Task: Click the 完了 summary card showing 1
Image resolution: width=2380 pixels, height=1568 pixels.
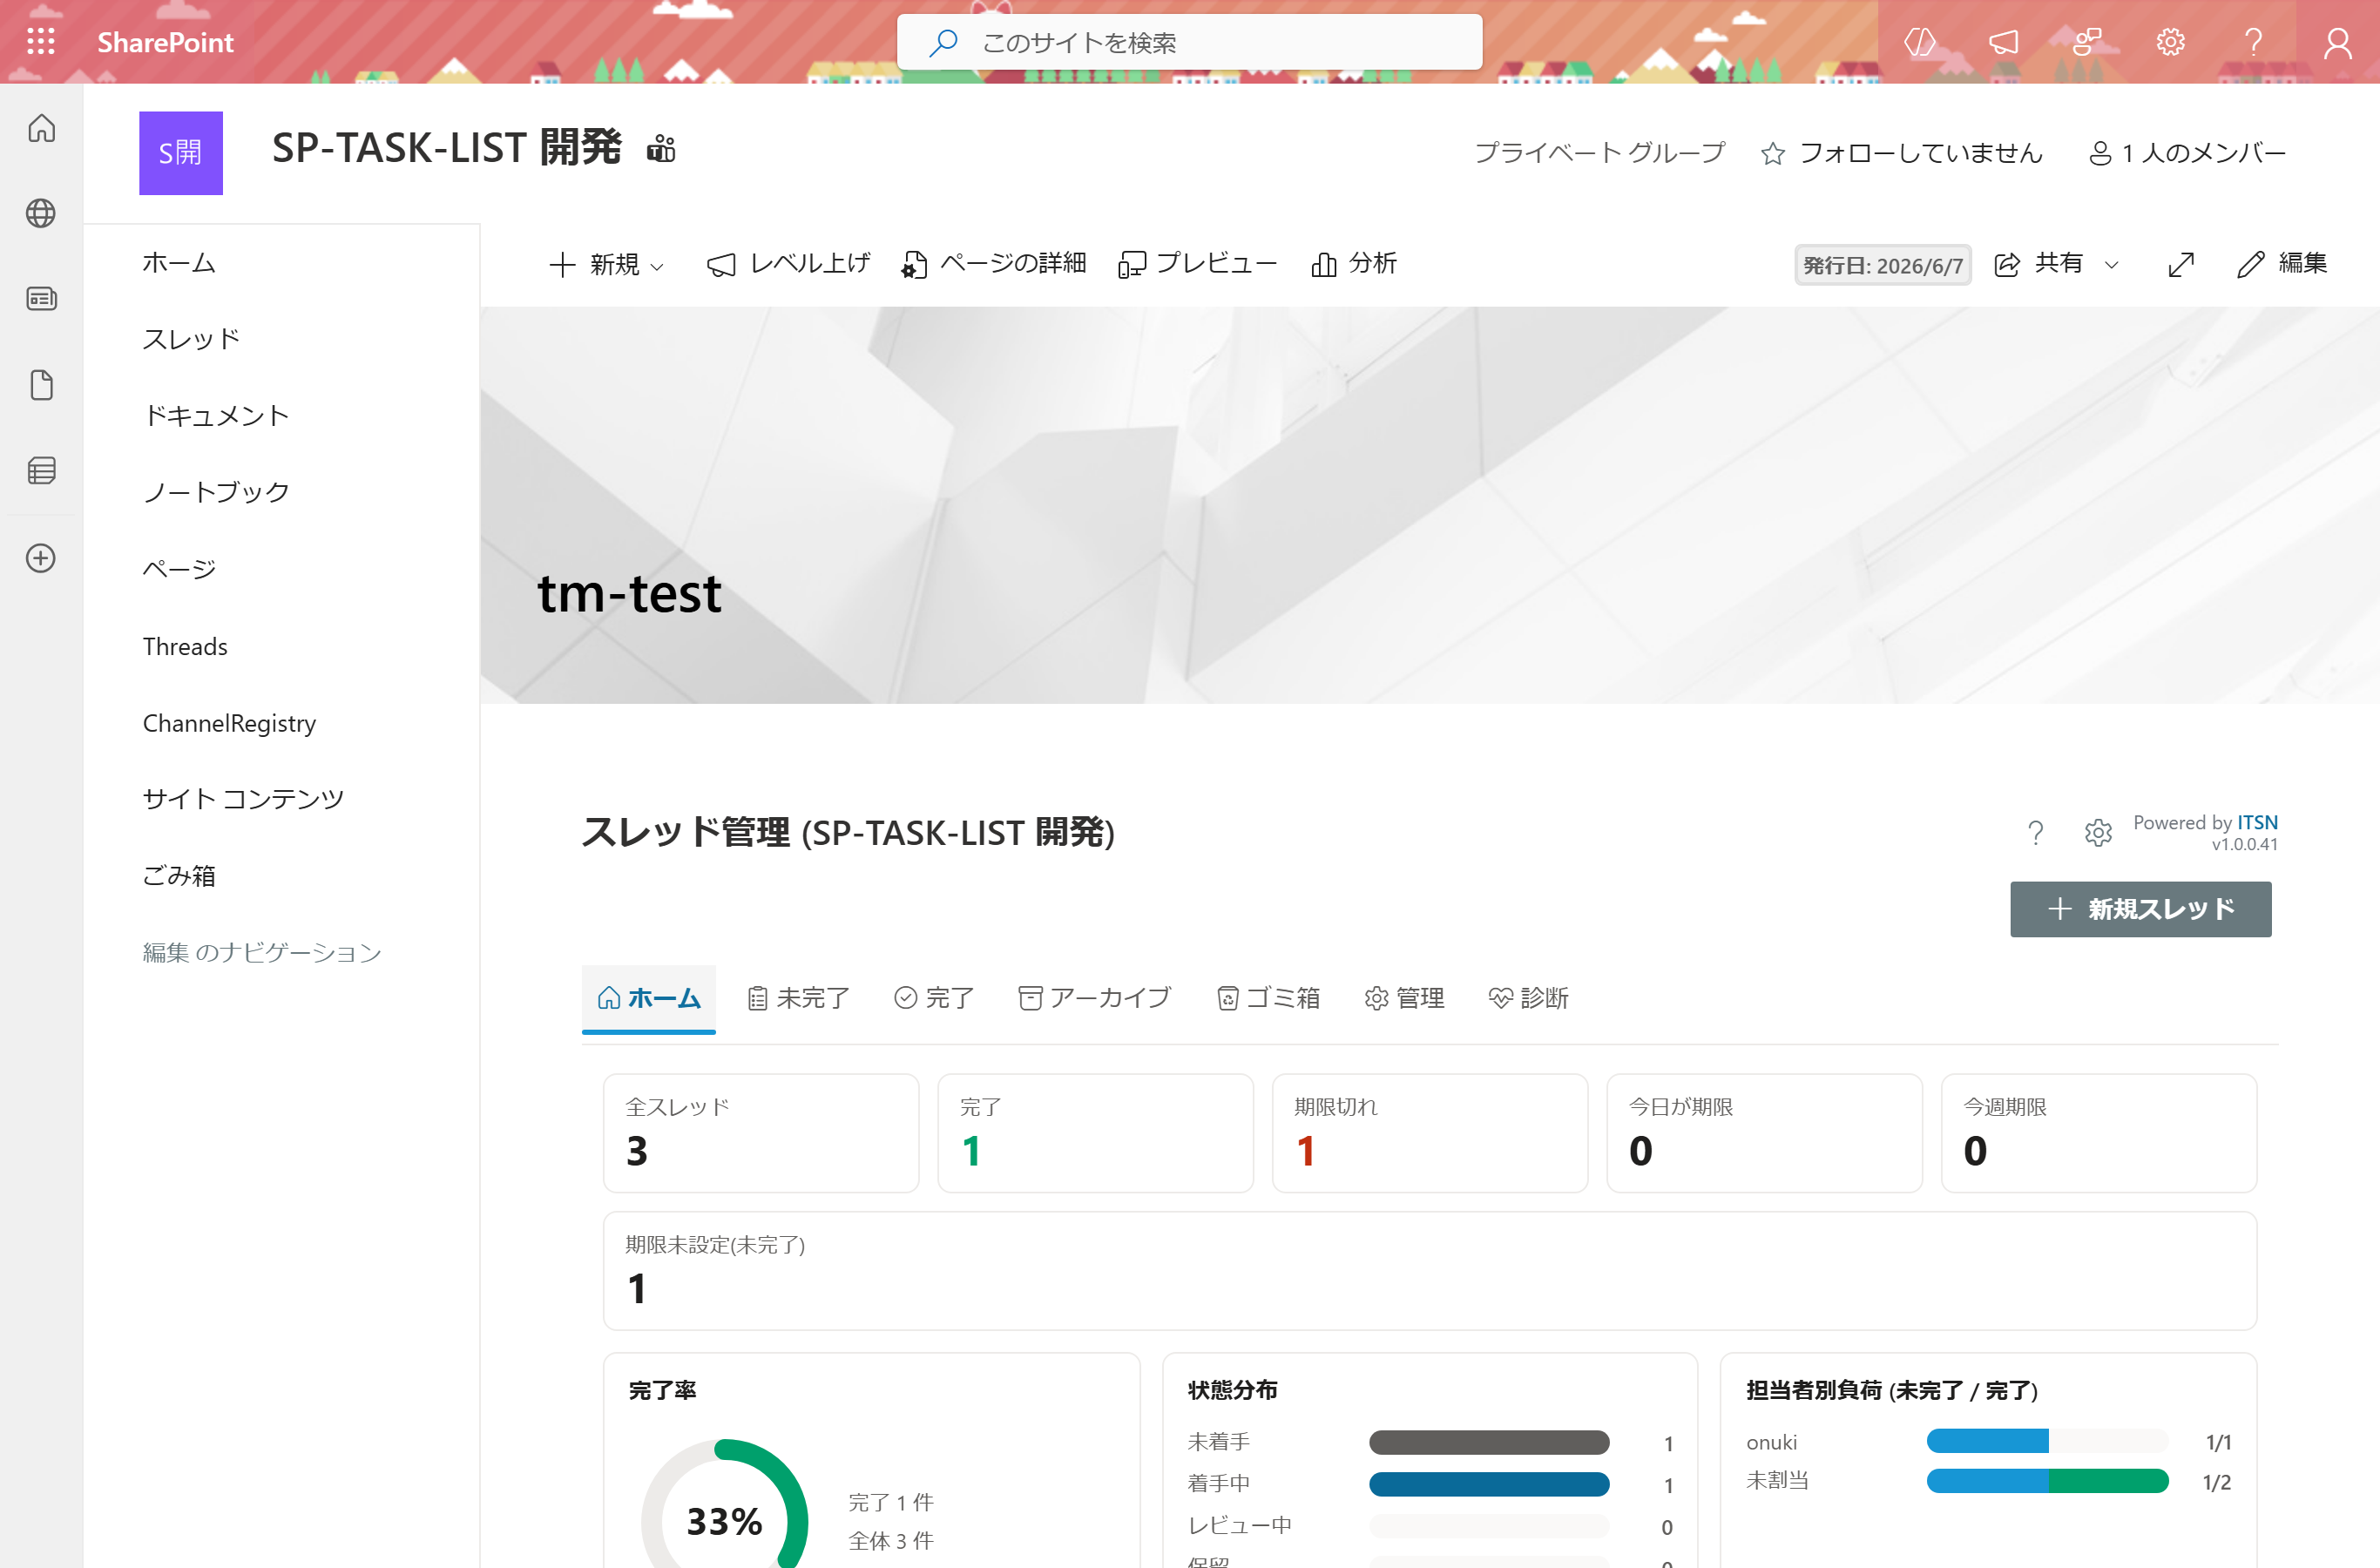Action: click(x=1096, y=1133)
